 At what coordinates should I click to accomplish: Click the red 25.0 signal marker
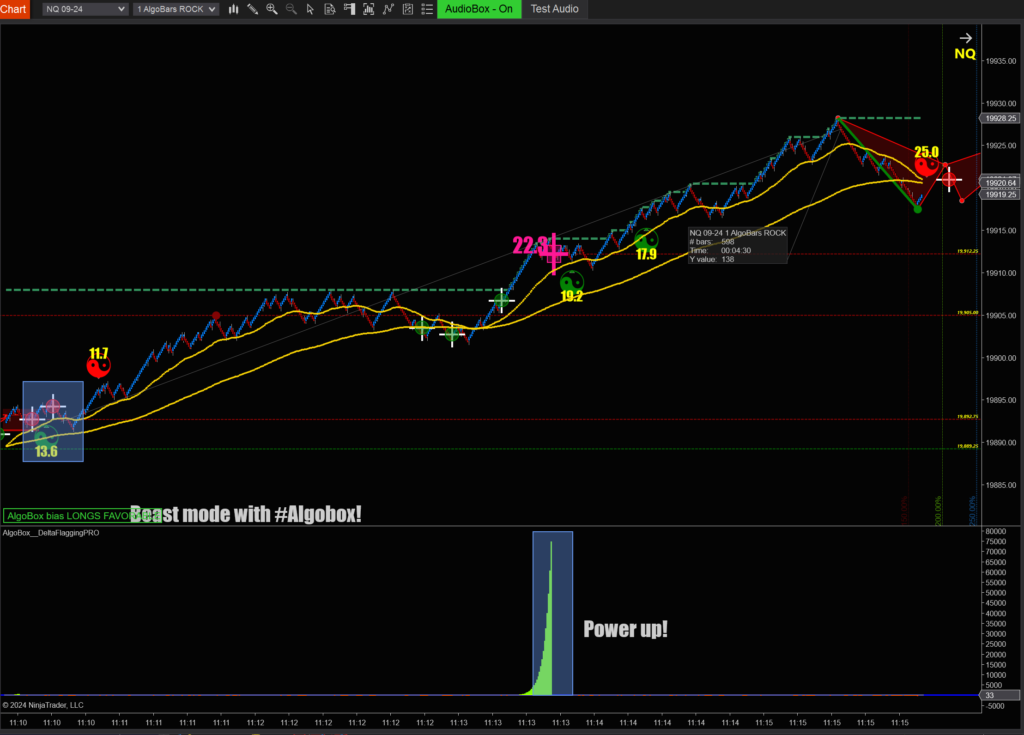click(x=927, y=164)
